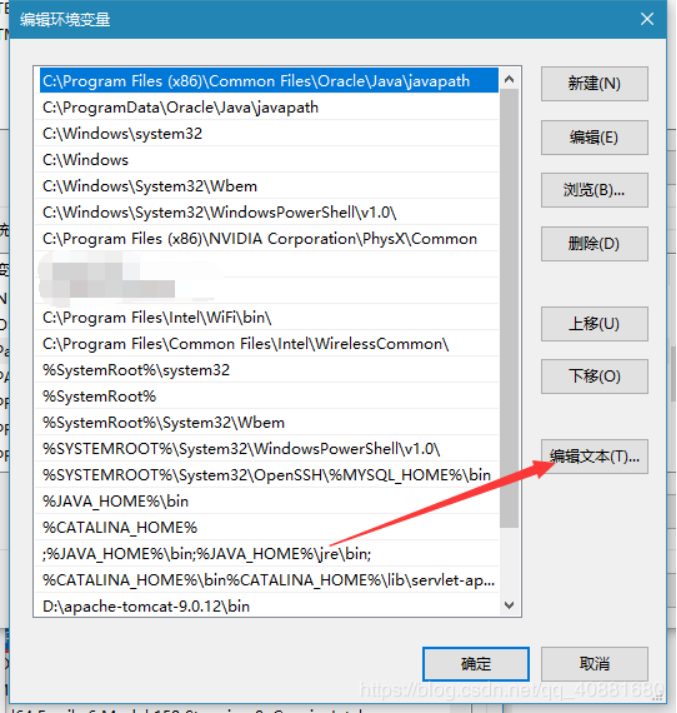Select the OpenSSH\%MYSQL_HOME%\bin entry

tap(267, 475)
